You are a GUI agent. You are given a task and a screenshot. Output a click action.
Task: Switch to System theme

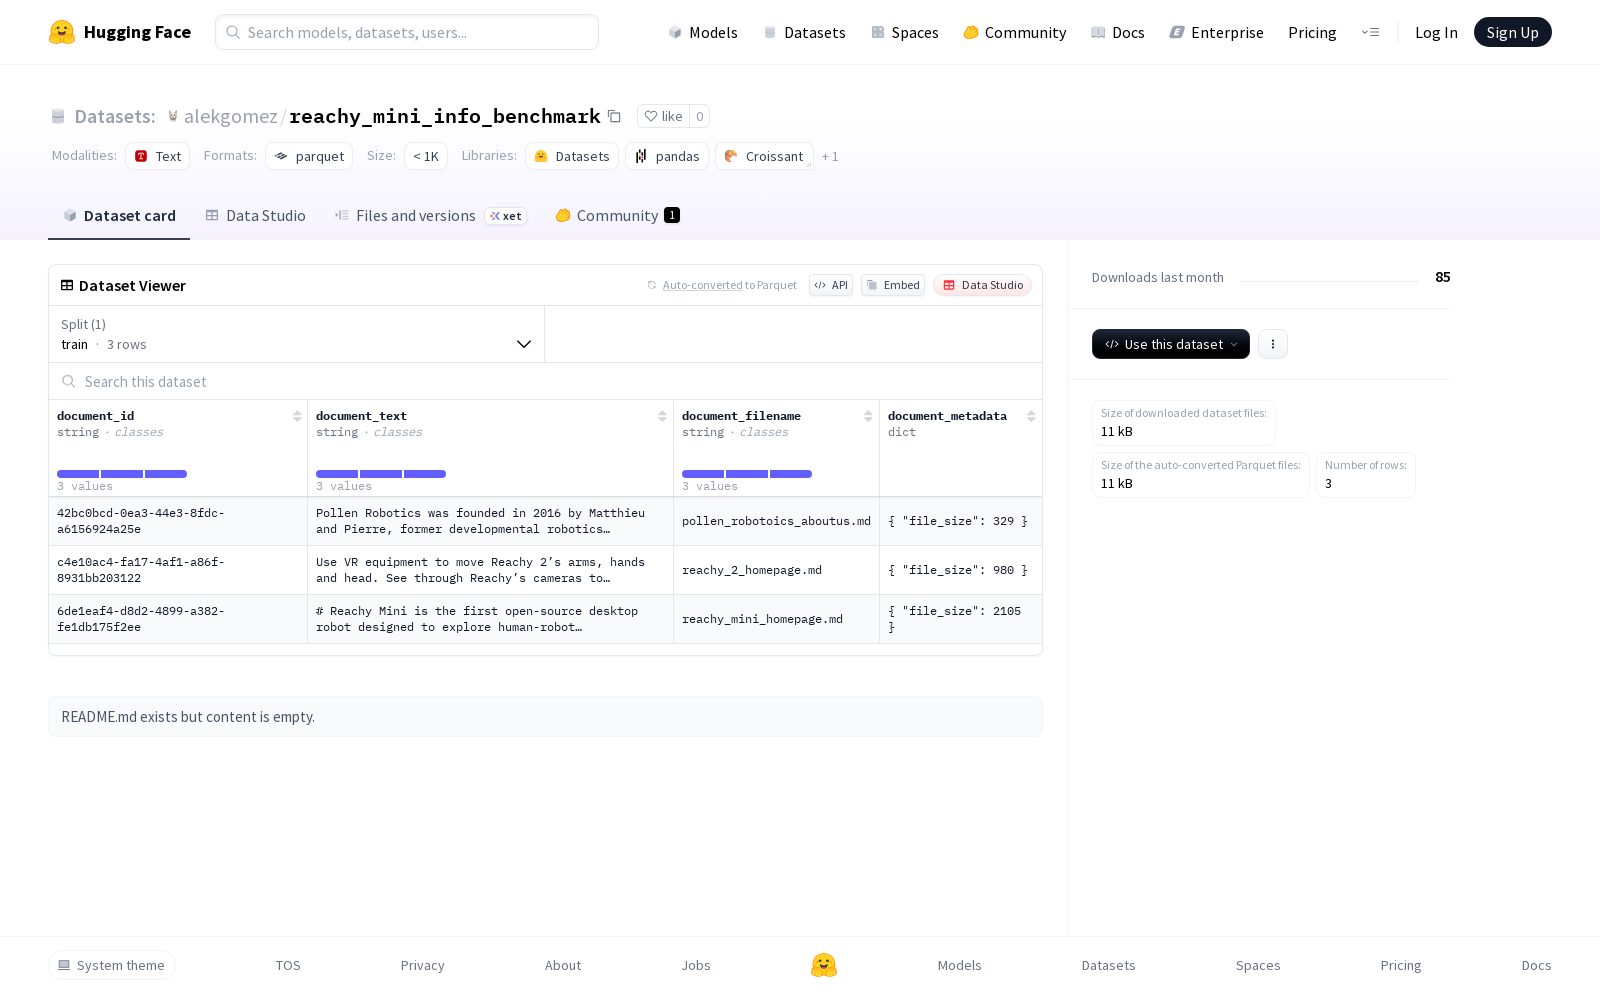click(x=112, y=965)
